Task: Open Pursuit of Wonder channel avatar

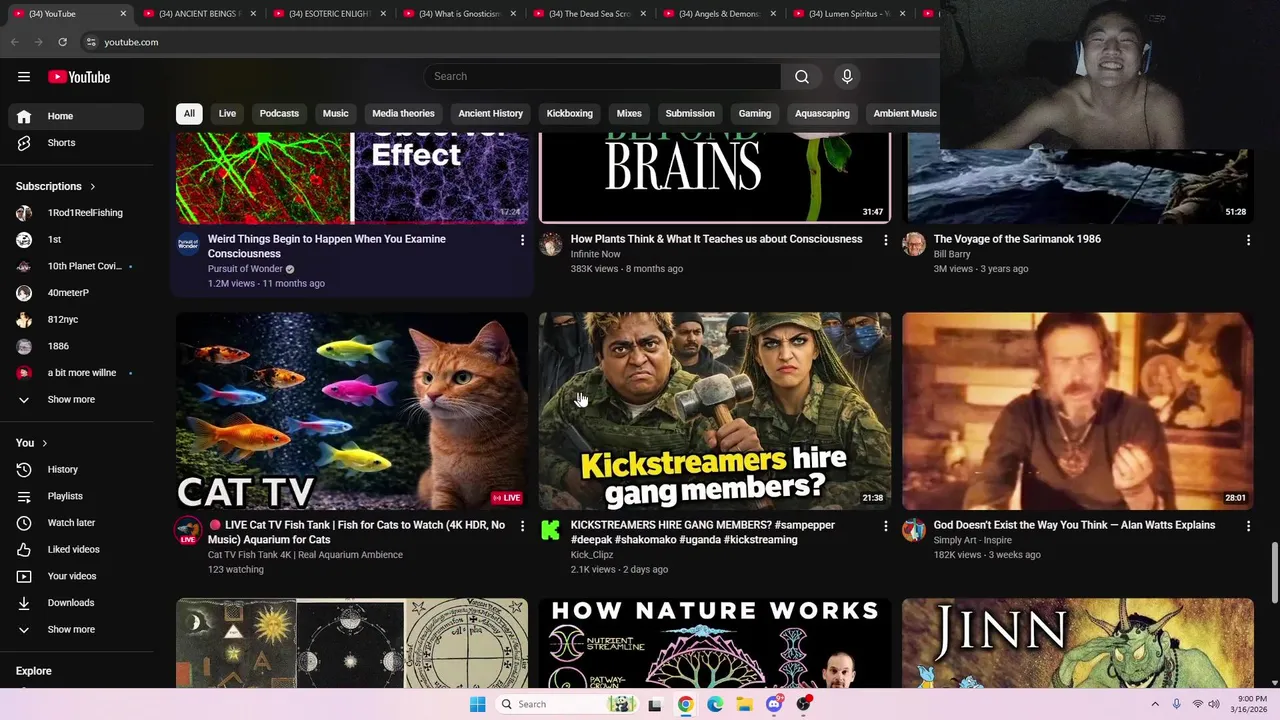Action: click(188, 244)
